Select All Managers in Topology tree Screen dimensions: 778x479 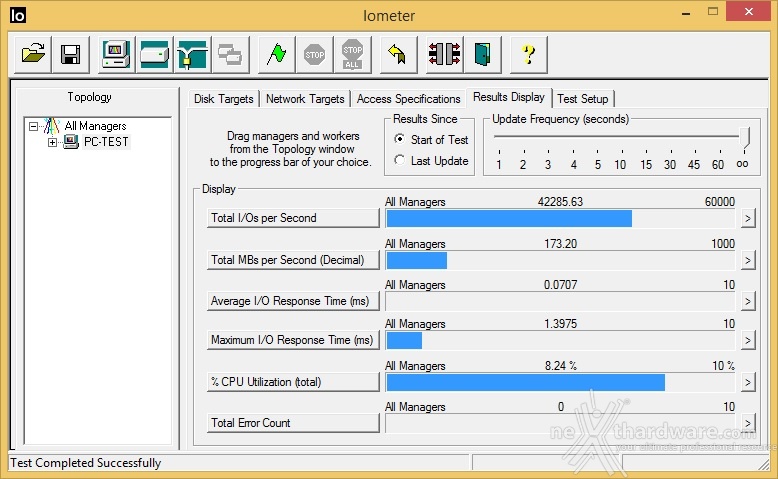95,126
